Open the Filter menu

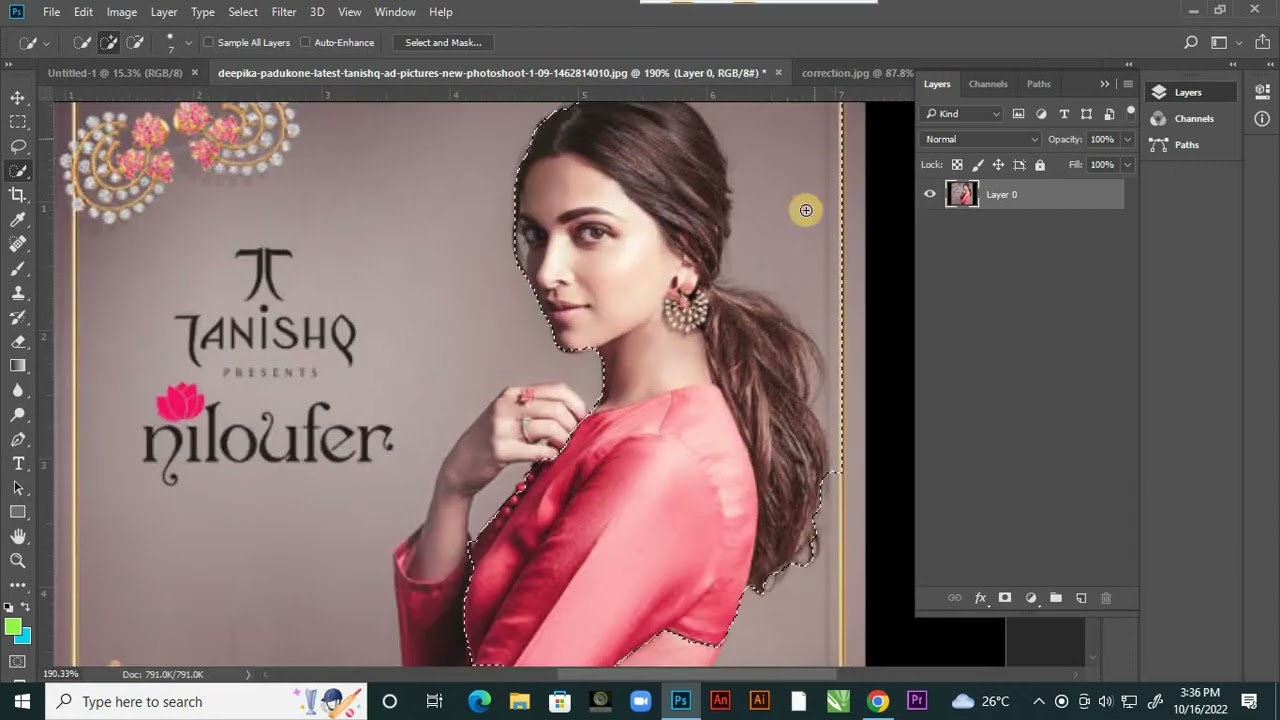point(284,12)
